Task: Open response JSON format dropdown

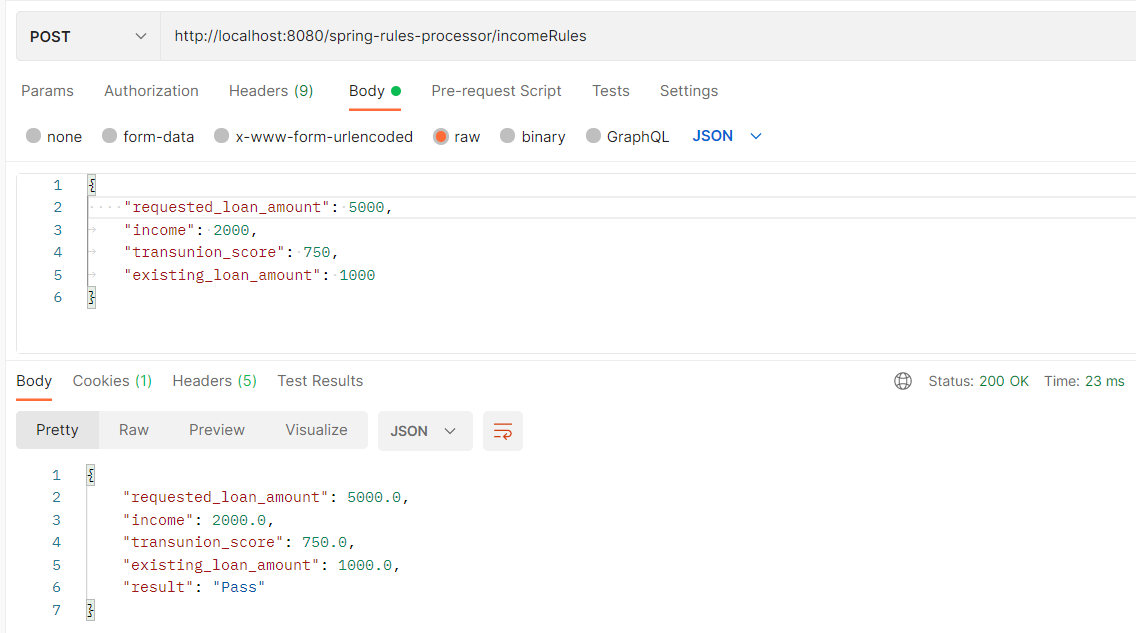Action: [x=425, y=431]
